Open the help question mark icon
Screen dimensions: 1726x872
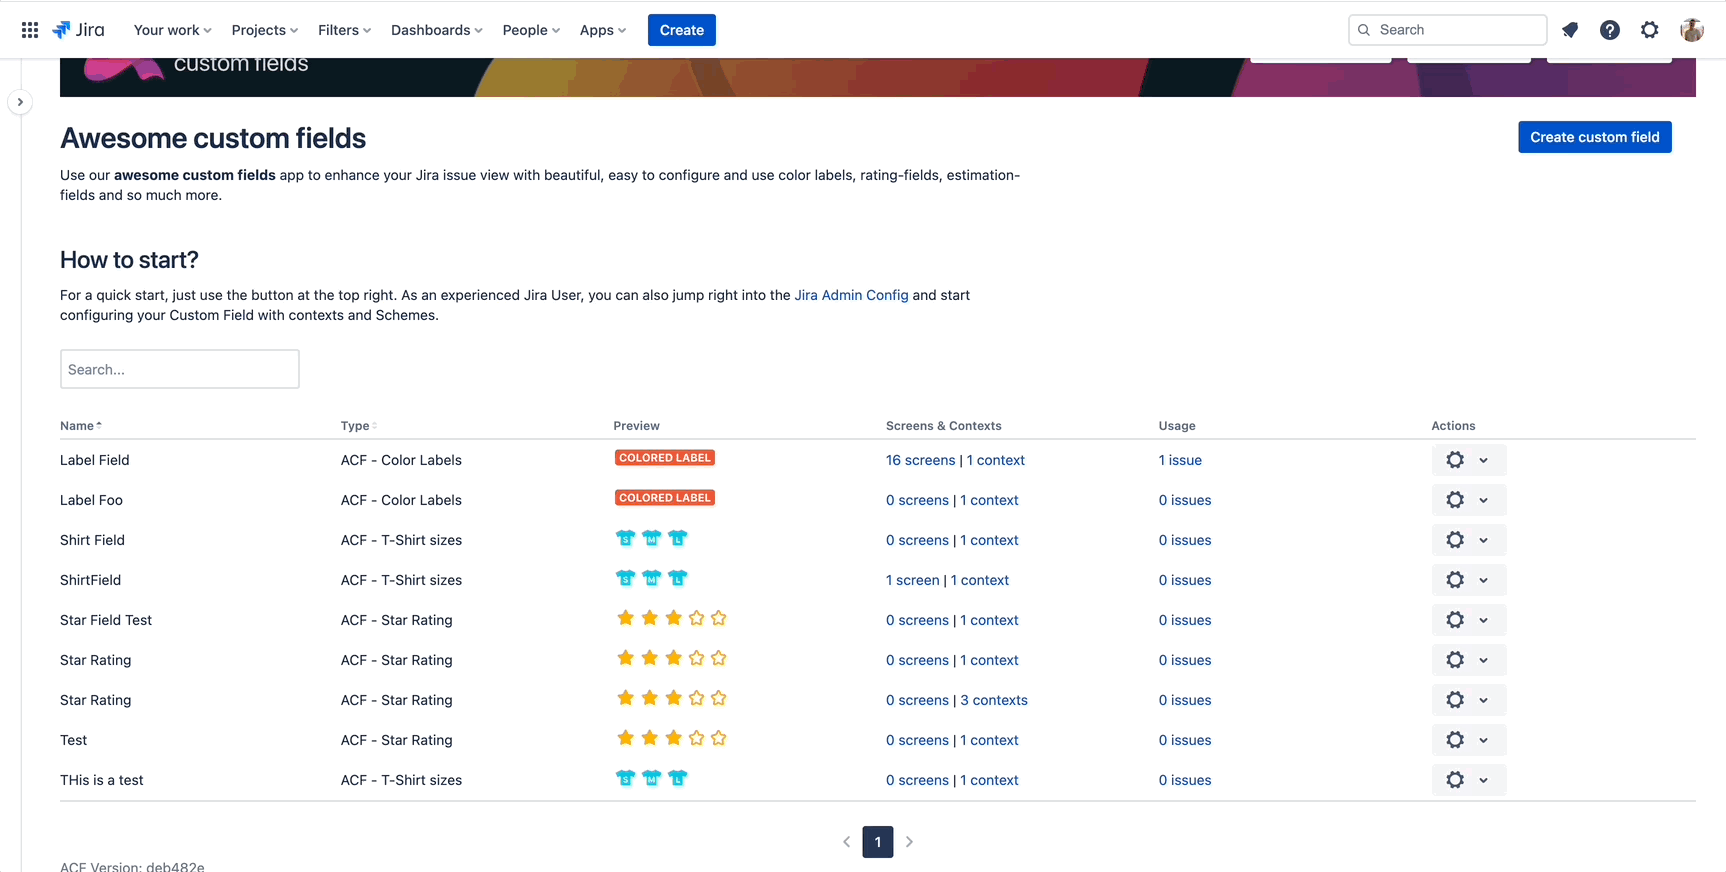tap(1610, 30)
